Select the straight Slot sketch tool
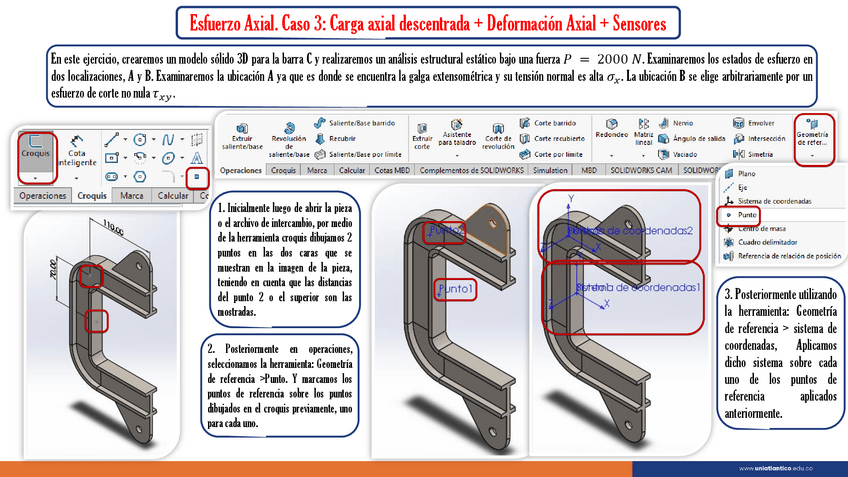 click(111, 176)
